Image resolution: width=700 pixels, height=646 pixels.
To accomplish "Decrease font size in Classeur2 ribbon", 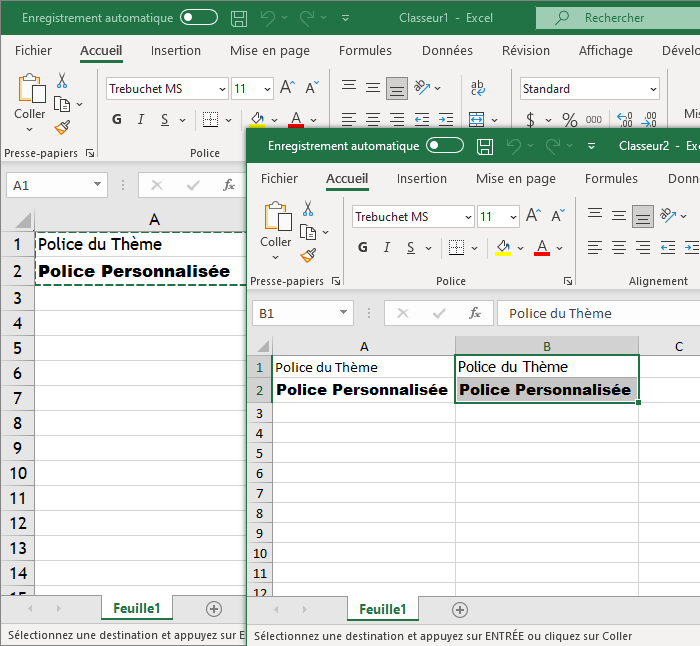I will coord(558,215).
